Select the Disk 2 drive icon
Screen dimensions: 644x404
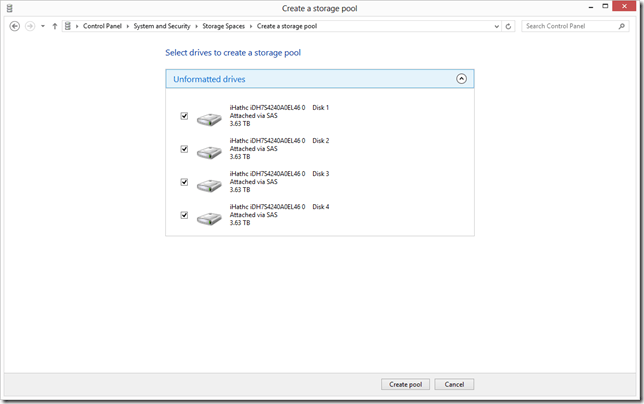coord(209,152)
